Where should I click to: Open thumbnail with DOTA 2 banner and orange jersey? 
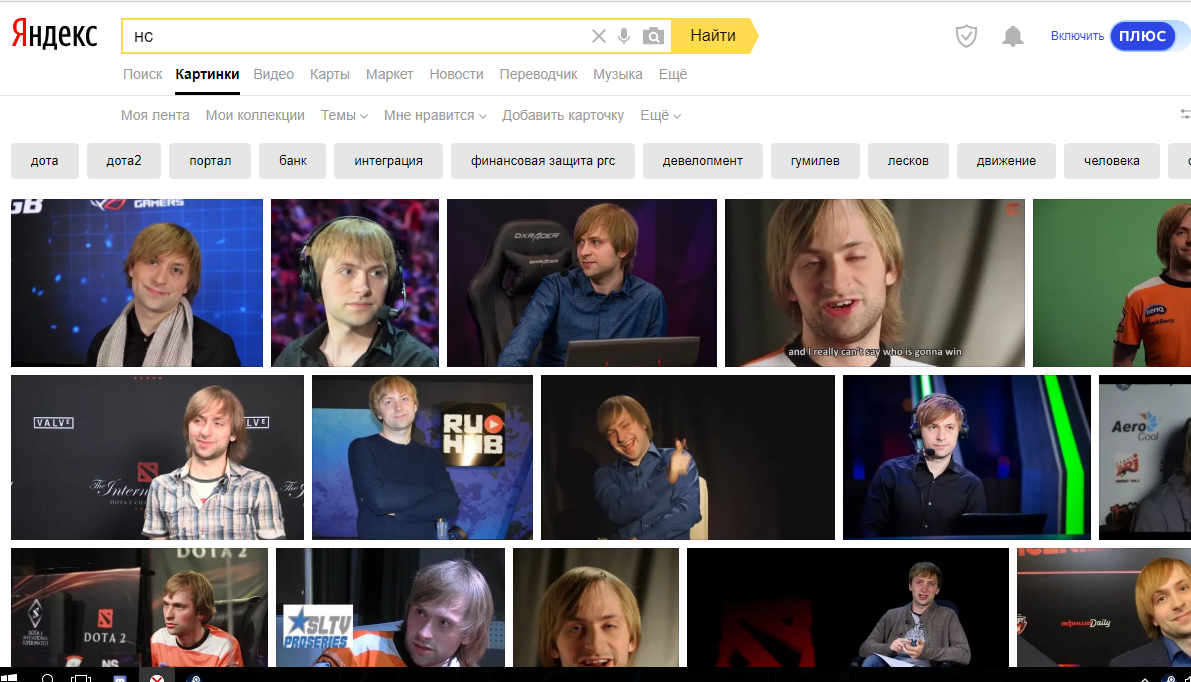[x=139, y=608]
